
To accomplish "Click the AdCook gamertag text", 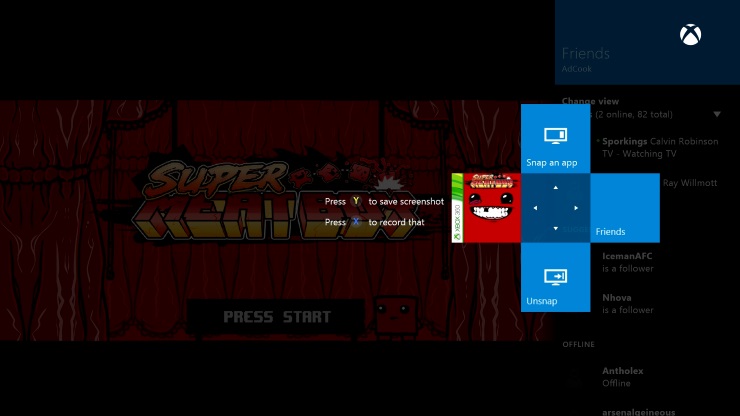I will [x=576, y=69].
